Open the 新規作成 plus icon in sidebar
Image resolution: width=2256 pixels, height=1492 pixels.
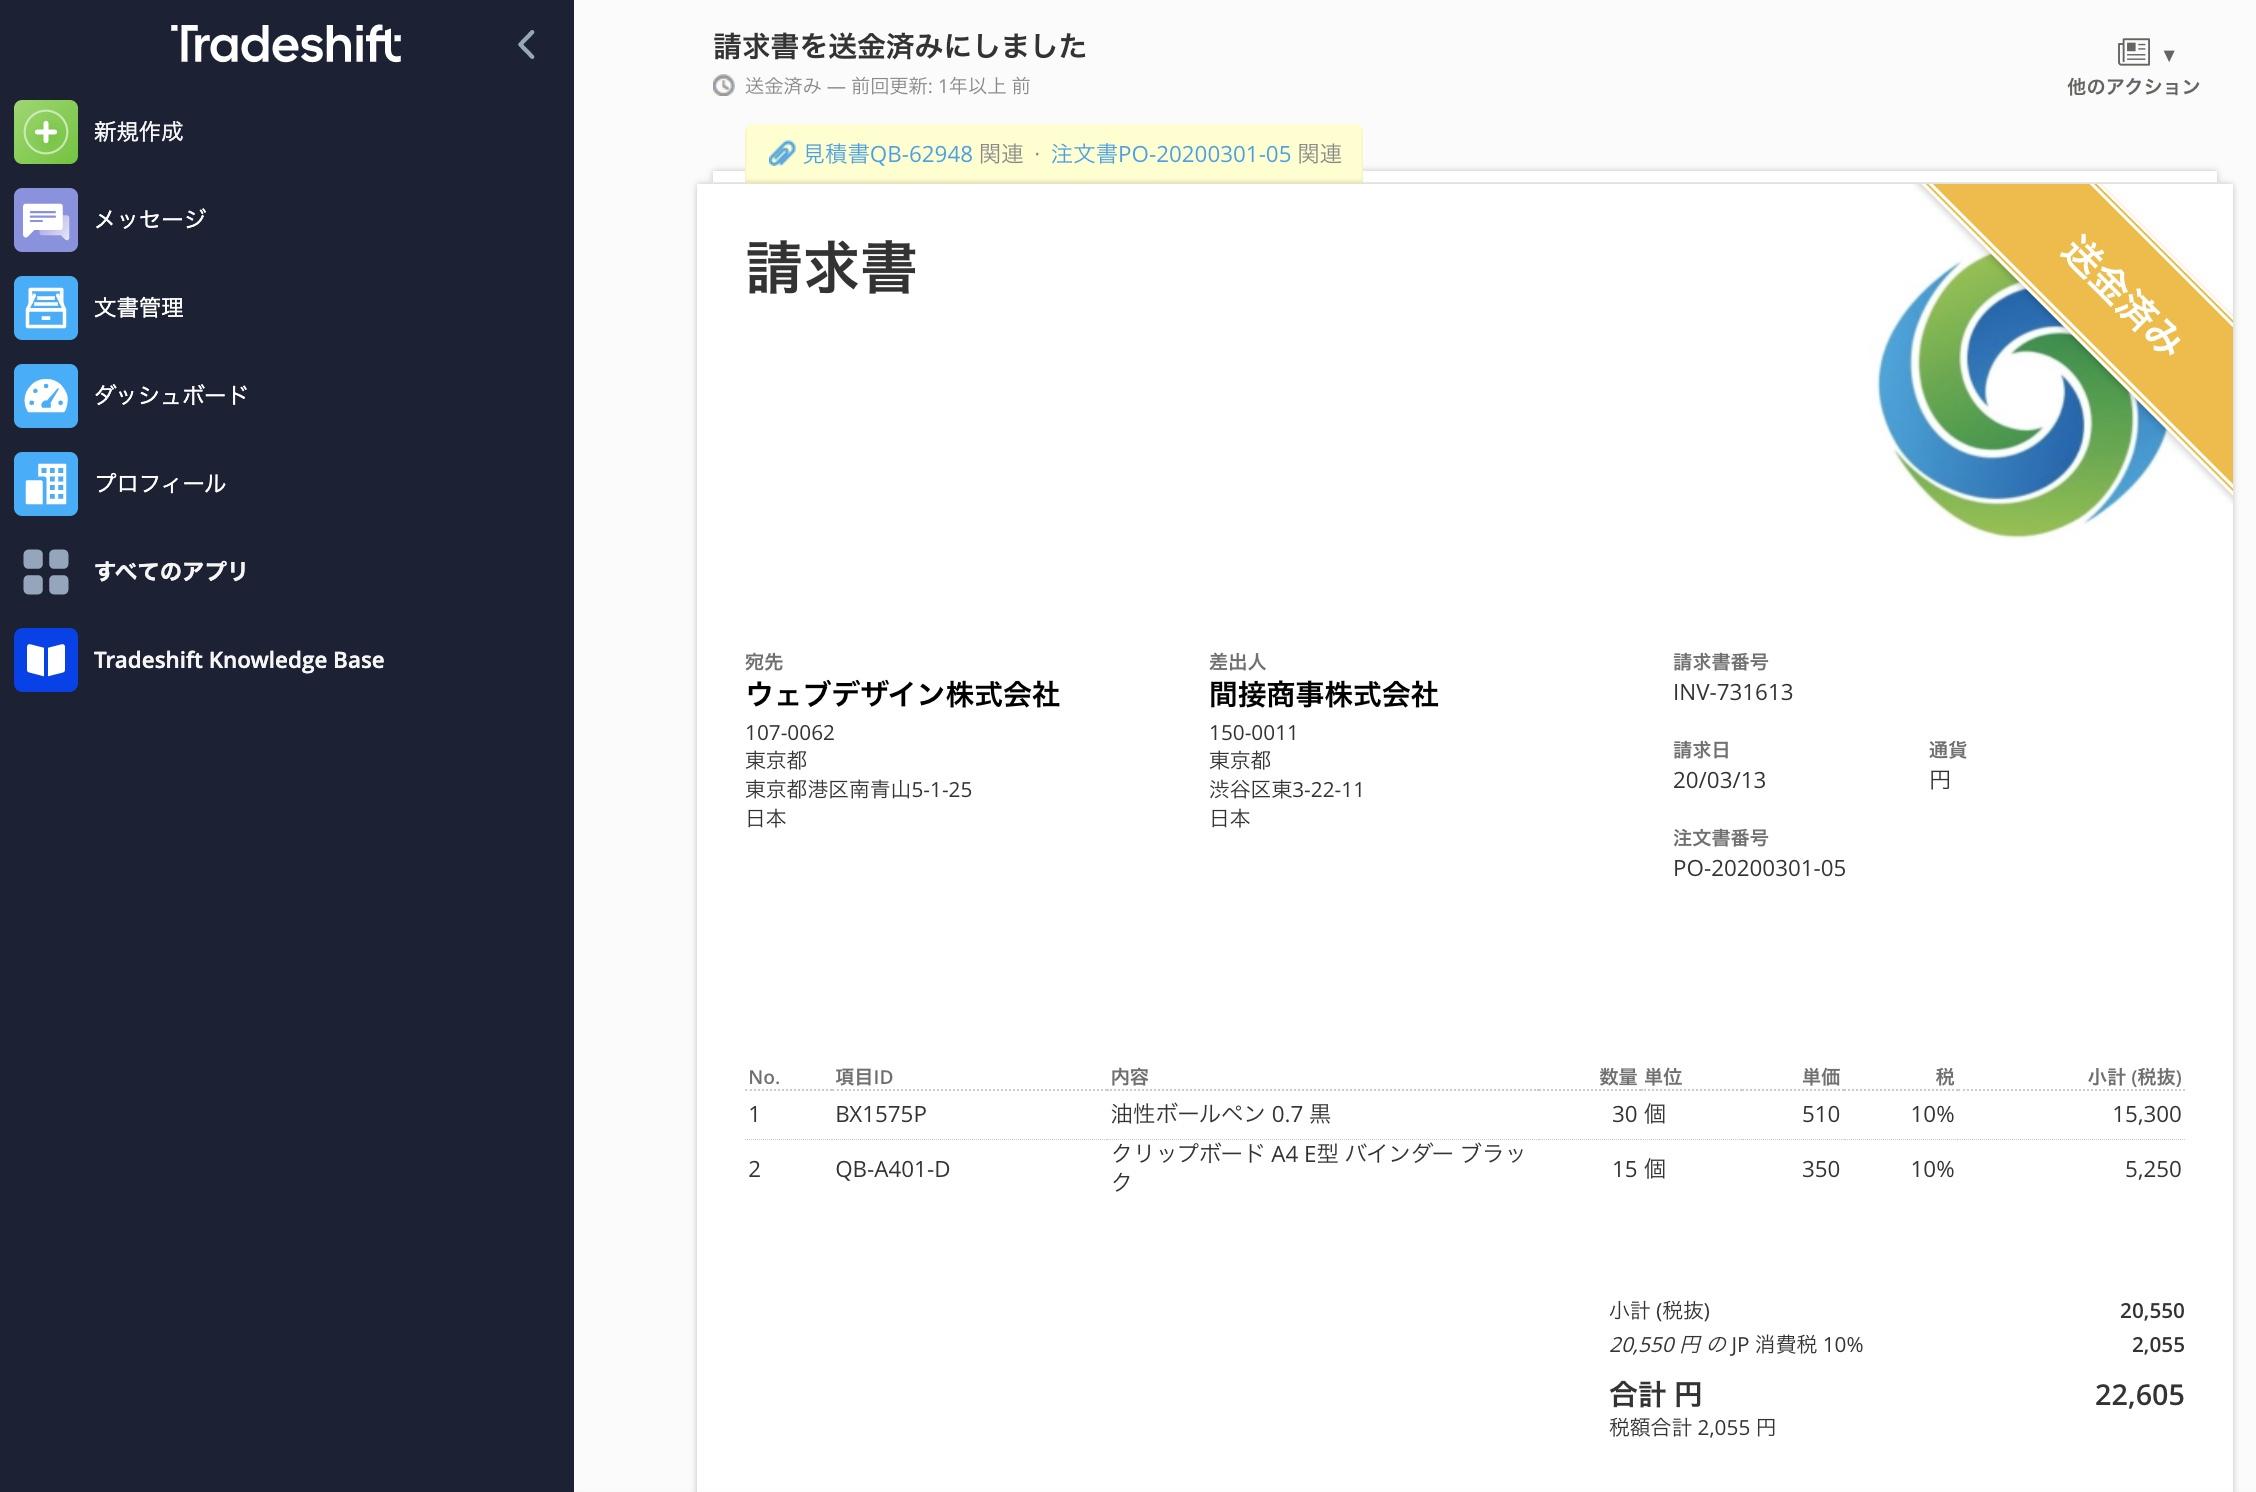click(x=44, y=132)
